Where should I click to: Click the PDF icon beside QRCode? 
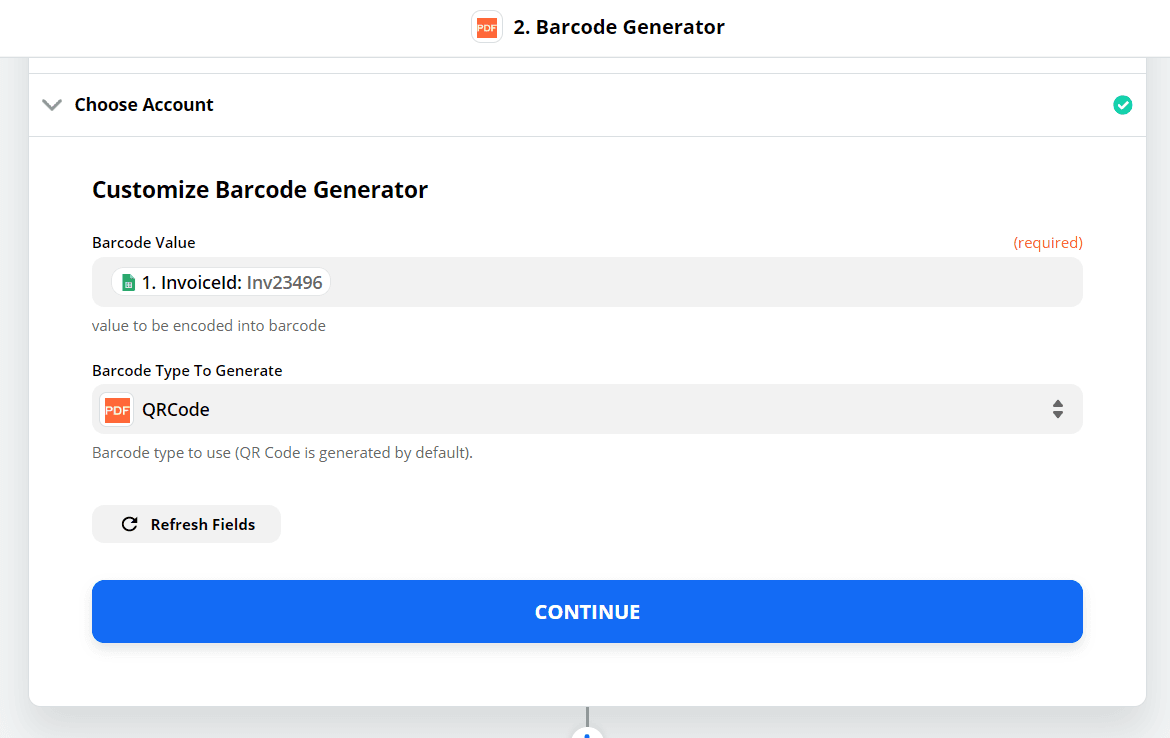117,409
